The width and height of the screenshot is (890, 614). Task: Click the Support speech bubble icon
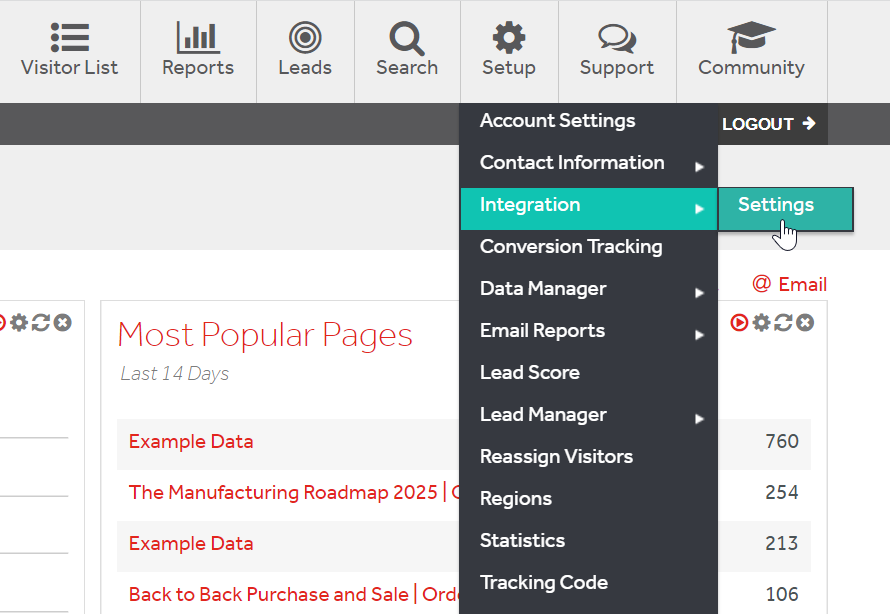pyautogui.click(x=616, y=38)
